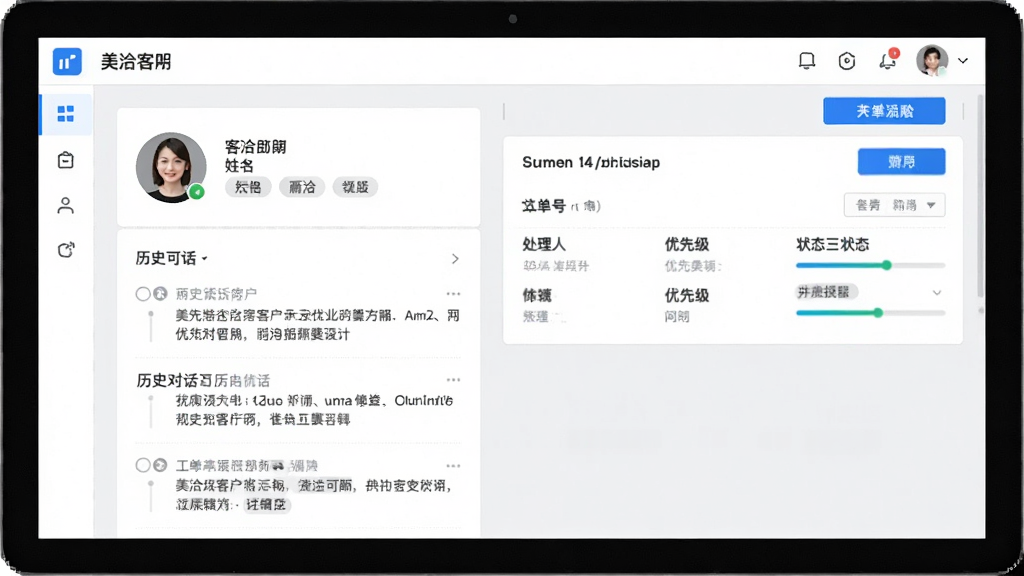Click the large blue button at top right
This screenshot has height=576, width=1024.
(x=884, y=111)
